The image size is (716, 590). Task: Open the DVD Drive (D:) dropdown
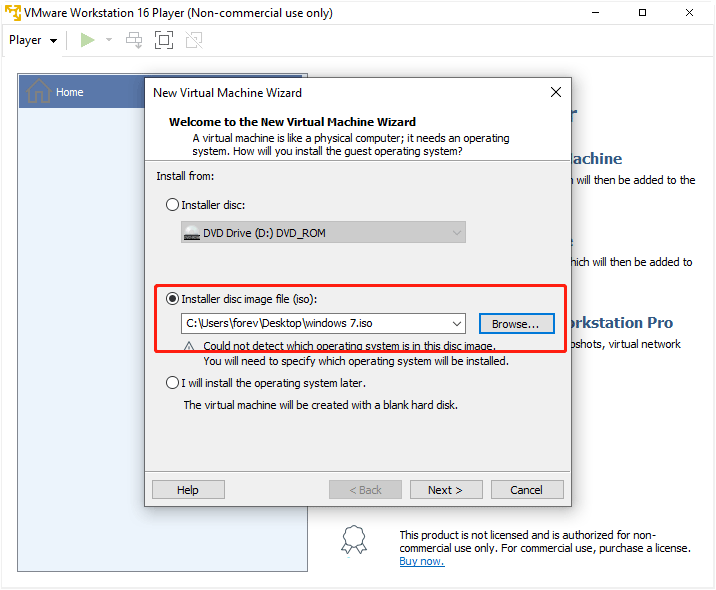323,232
